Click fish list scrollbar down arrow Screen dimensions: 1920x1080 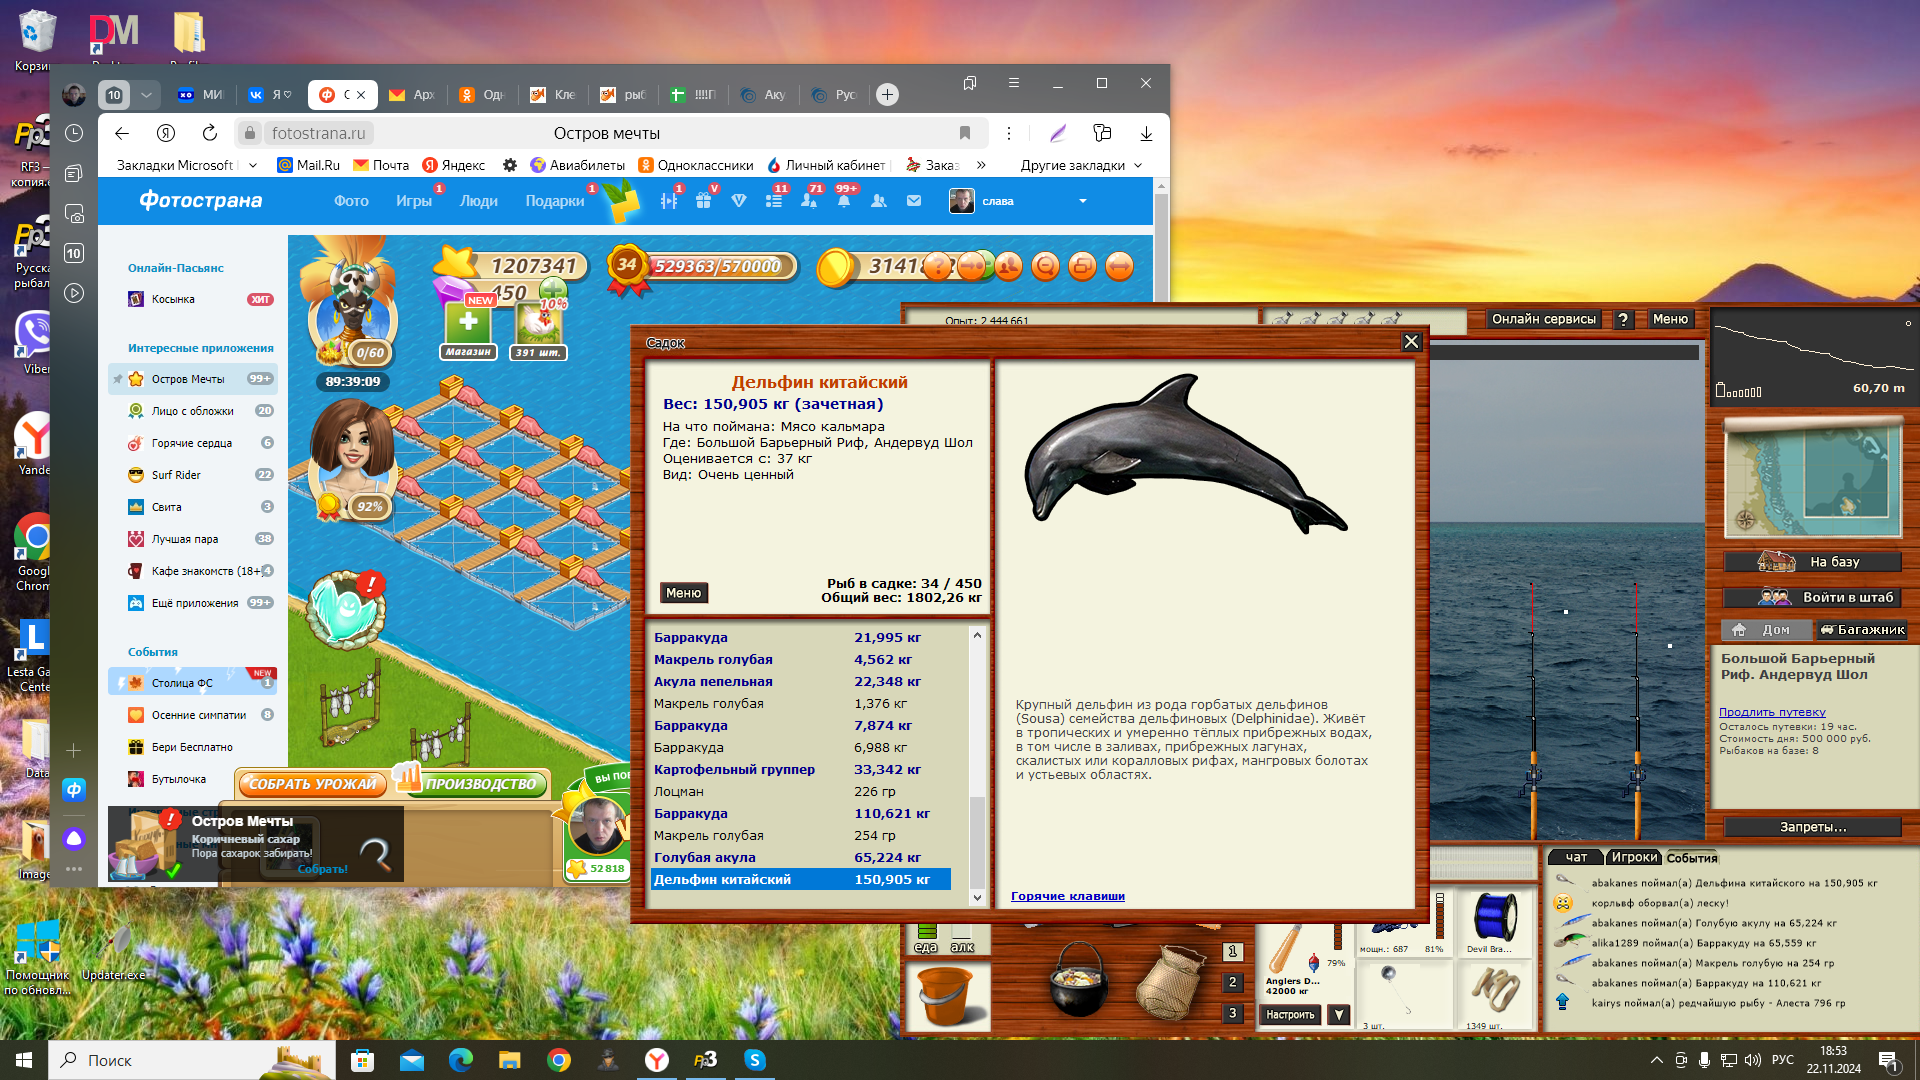click(x=977, y=897)
